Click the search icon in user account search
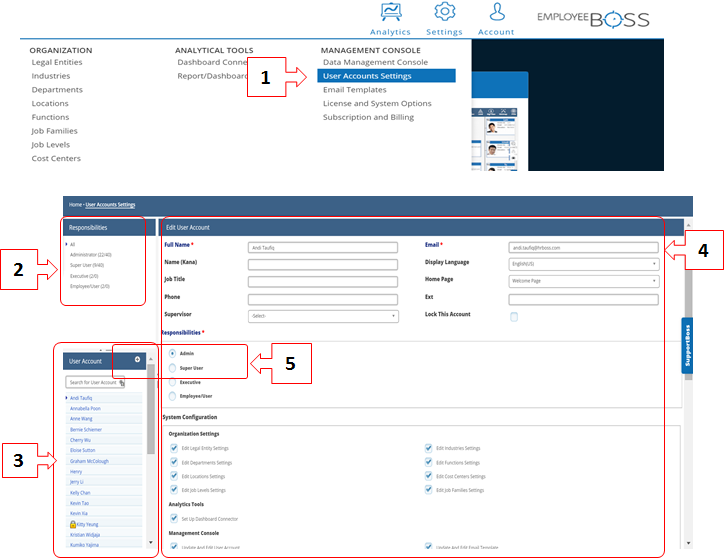724x558 pixels. point(122,382)
